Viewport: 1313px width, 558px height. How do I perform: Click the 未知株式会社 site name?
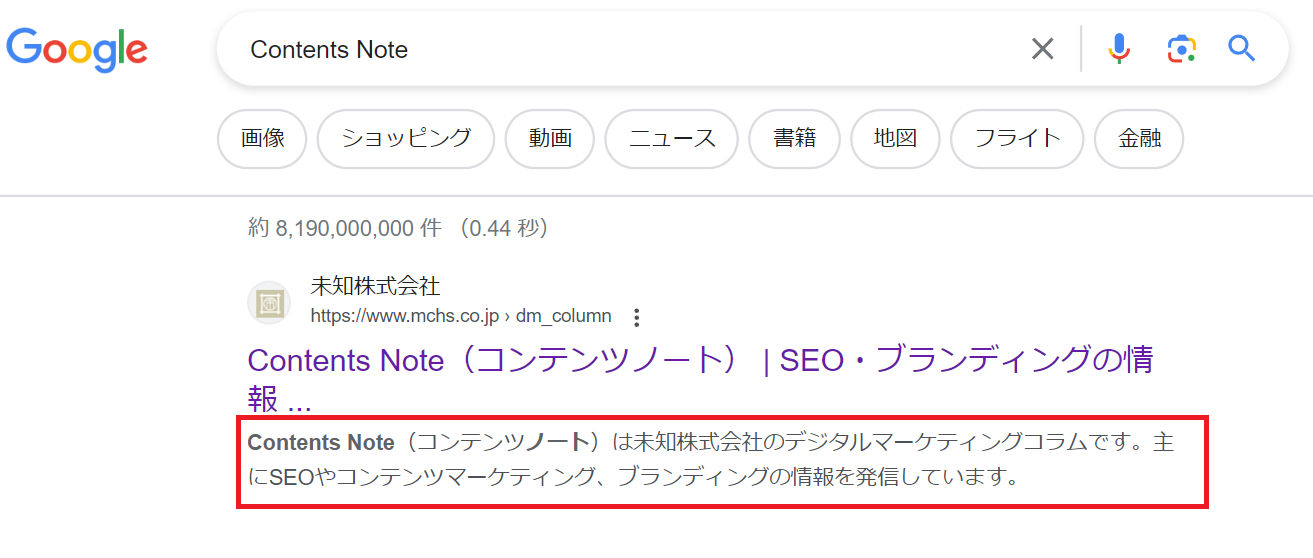375,287
